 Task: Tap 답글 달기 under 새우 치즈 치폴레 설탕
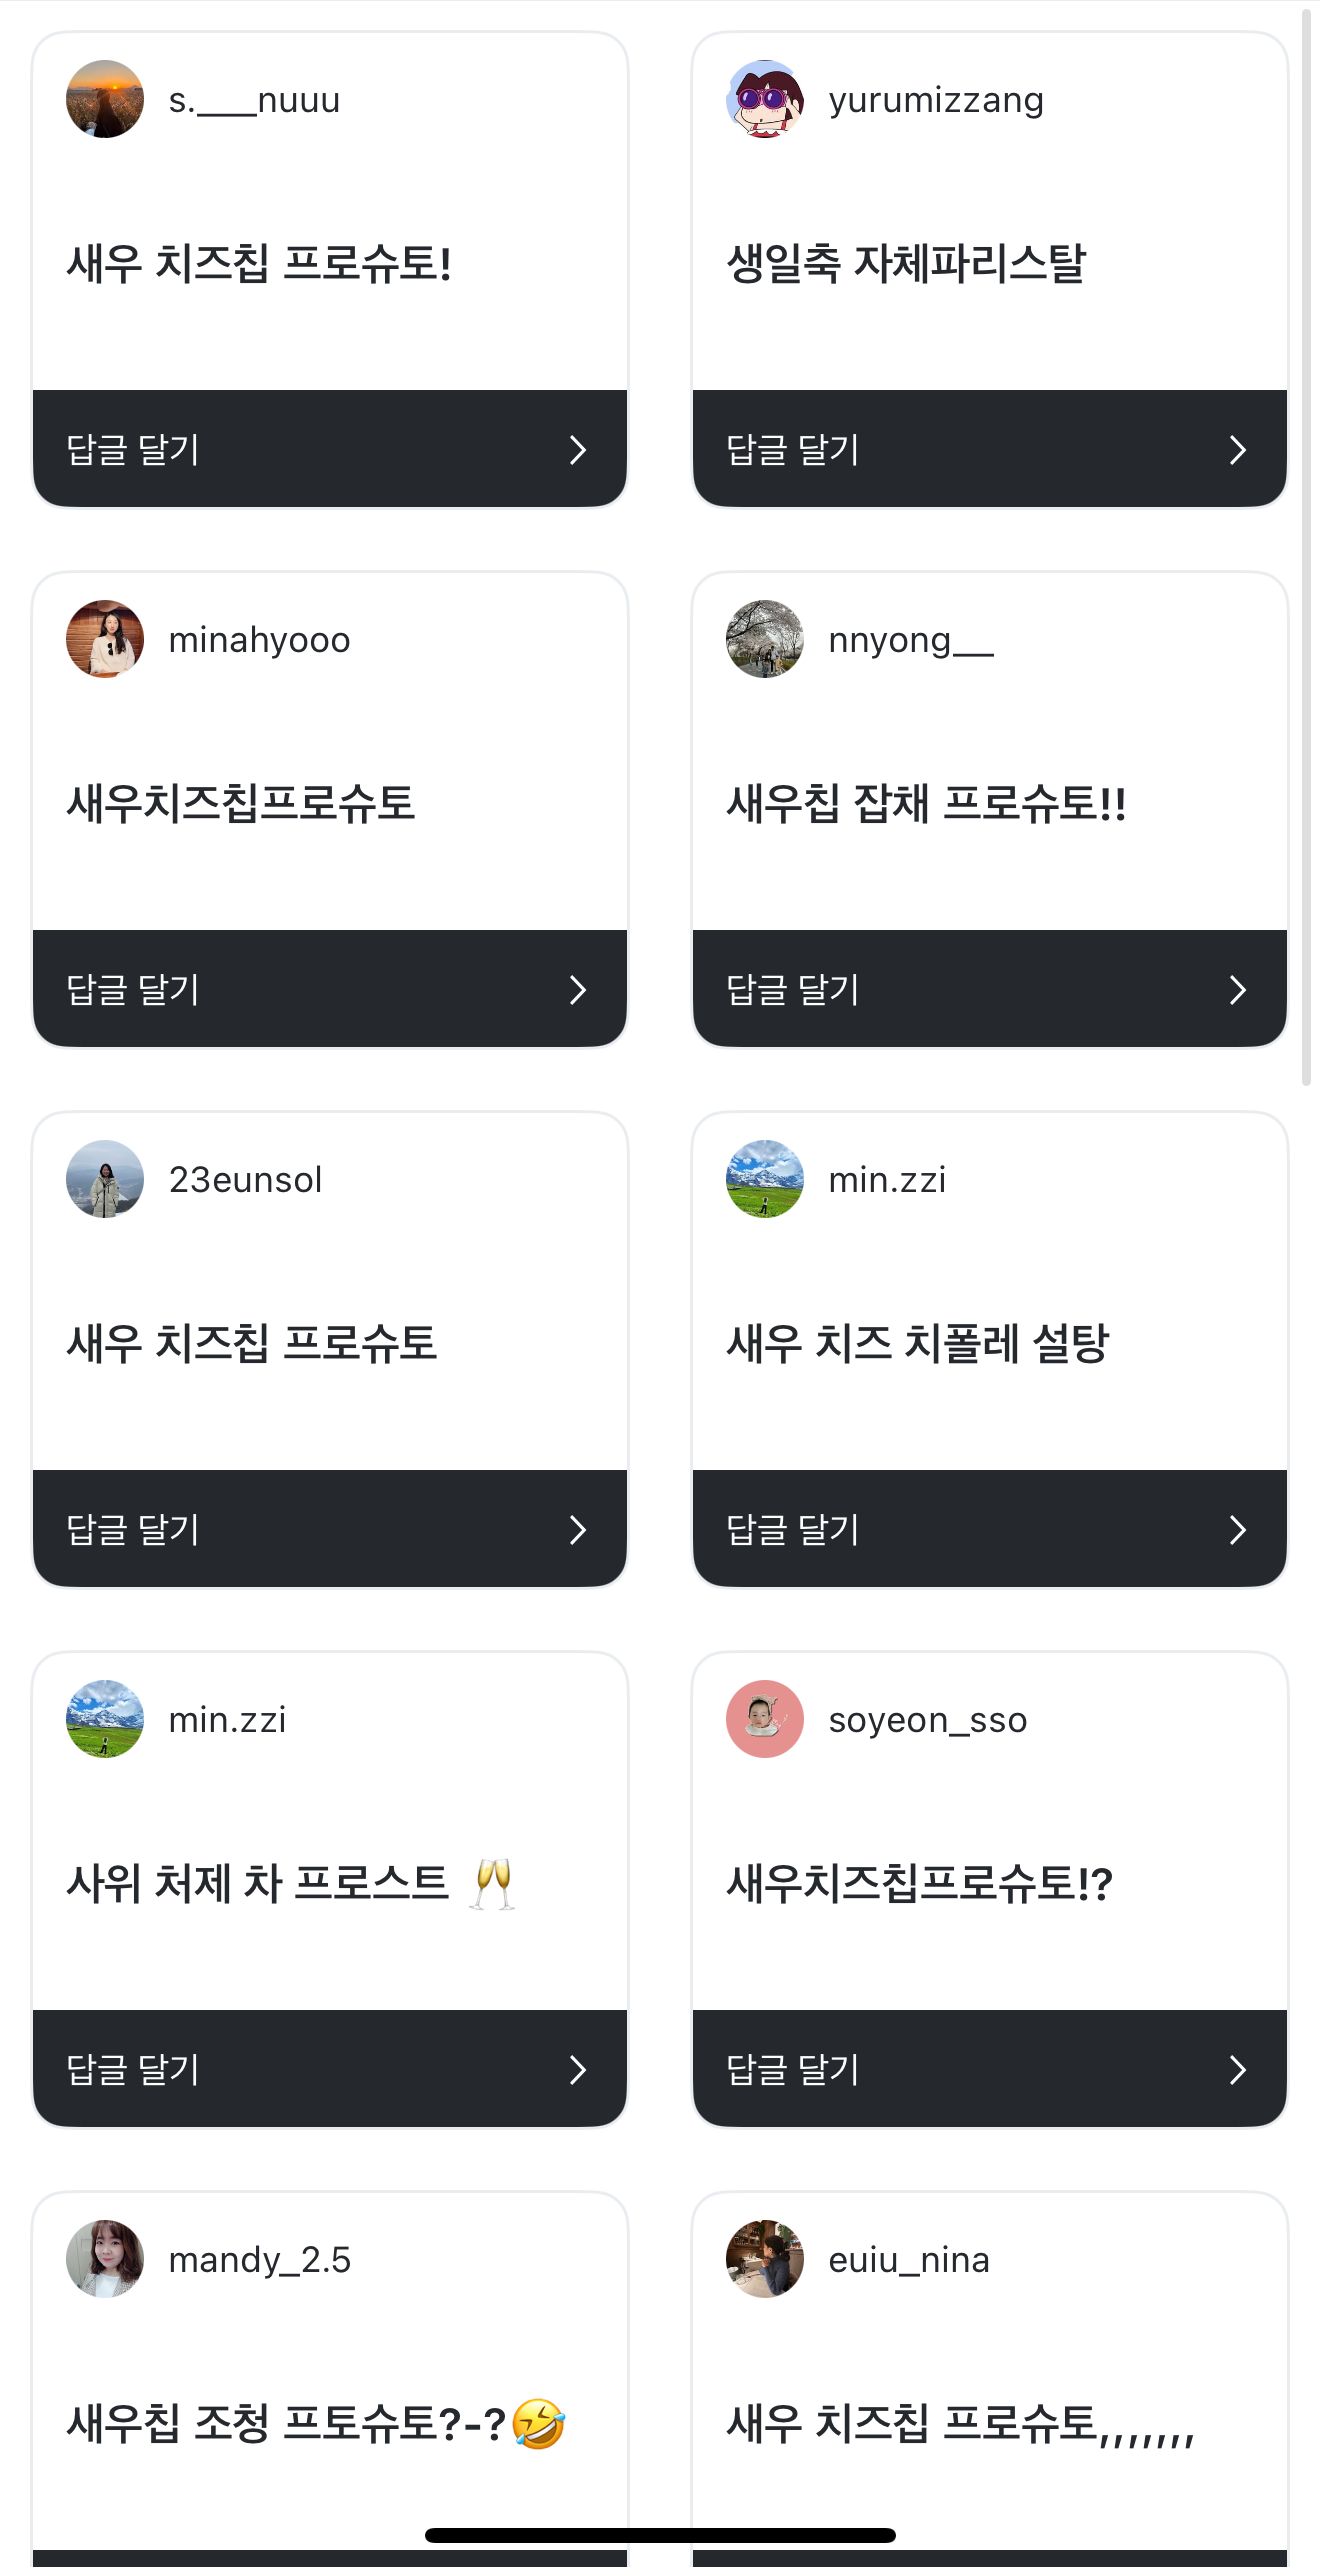tap(793, 1530)
